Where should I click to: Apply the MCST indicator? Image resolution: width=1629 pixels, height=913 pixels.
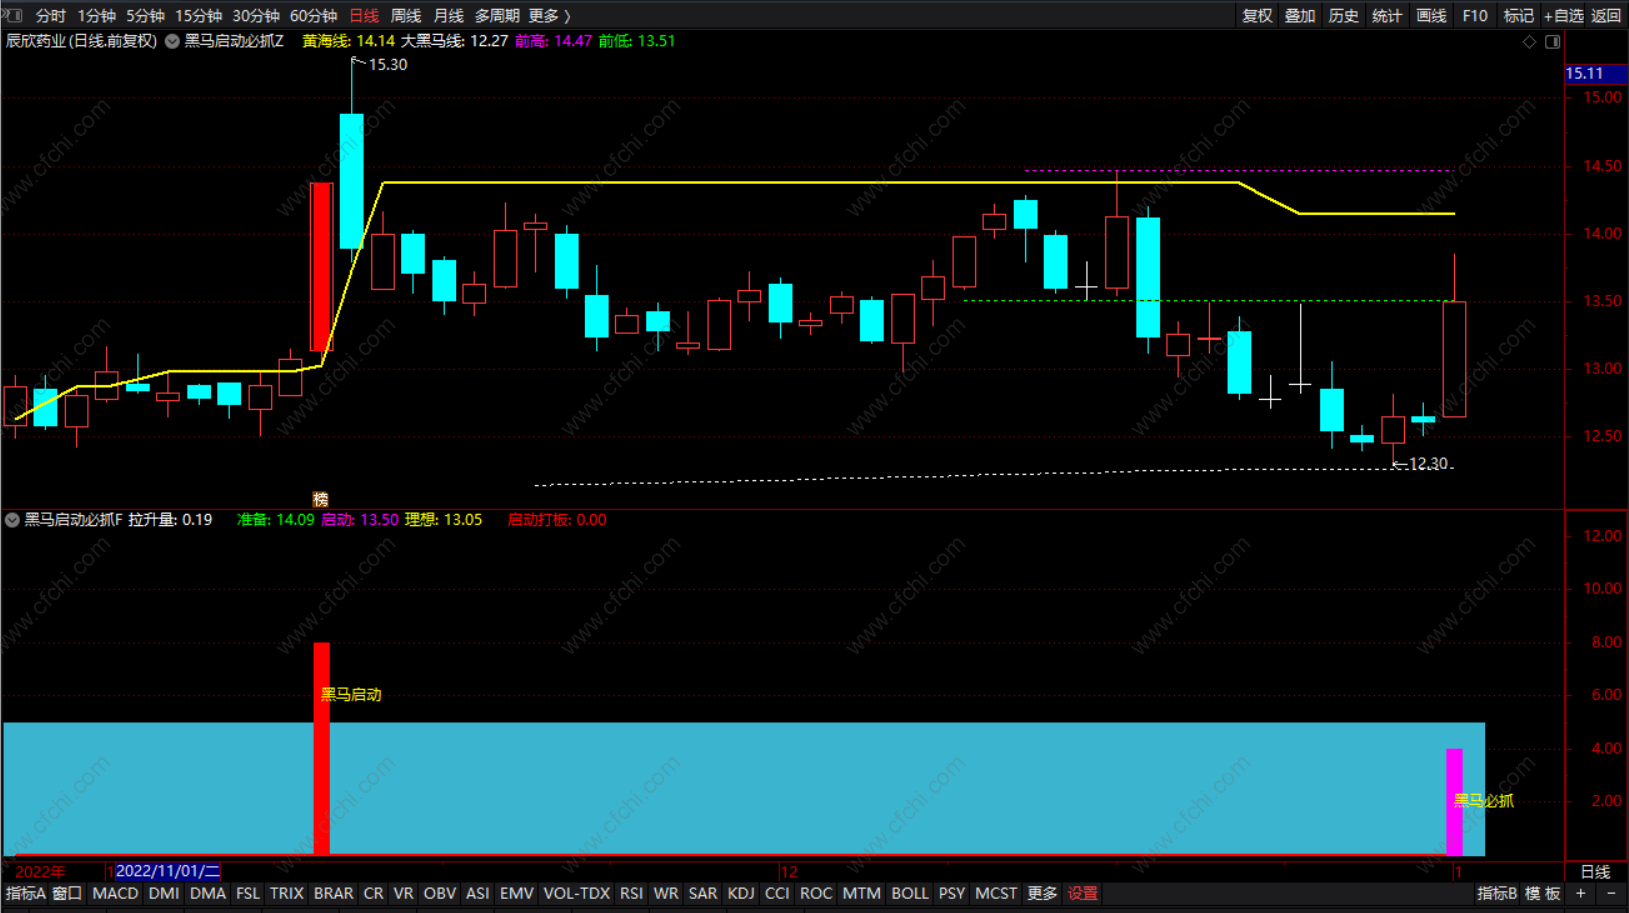click(996, 894)
